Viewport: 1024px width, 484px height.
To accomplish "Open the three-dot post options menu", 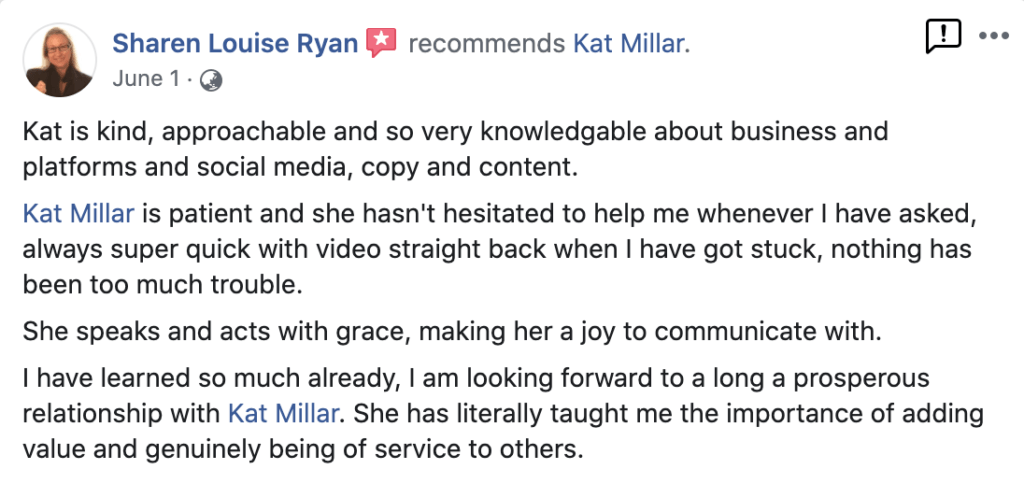I will (x=993, y=37).
